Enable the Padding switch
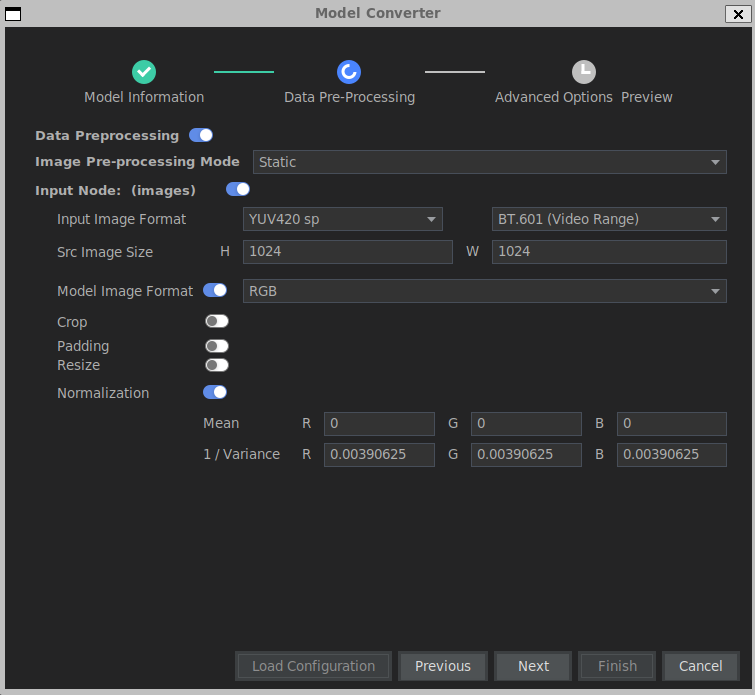The image size is (755, 695). (x=217, y=346)
